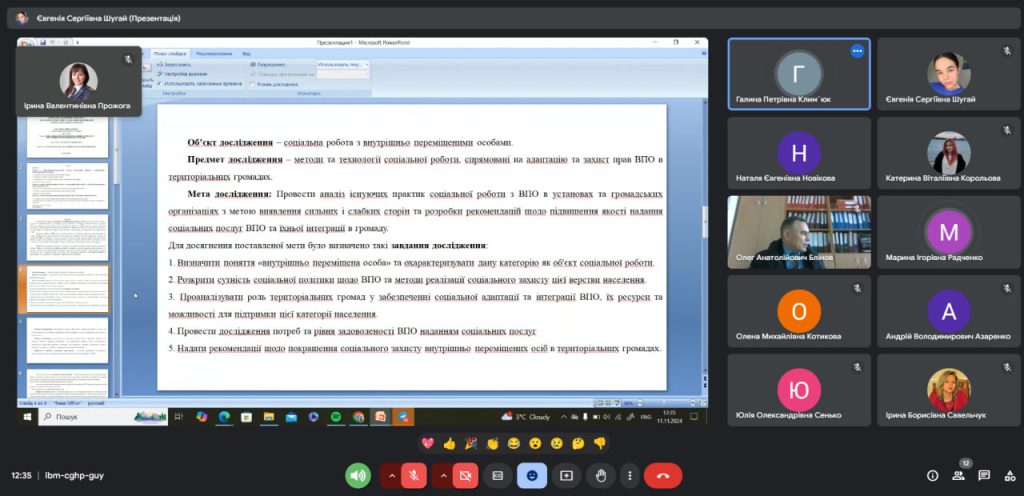The image size is (1024, 496).
Task: Toggle the Режим докладчика checkbox
Action: 252,84
